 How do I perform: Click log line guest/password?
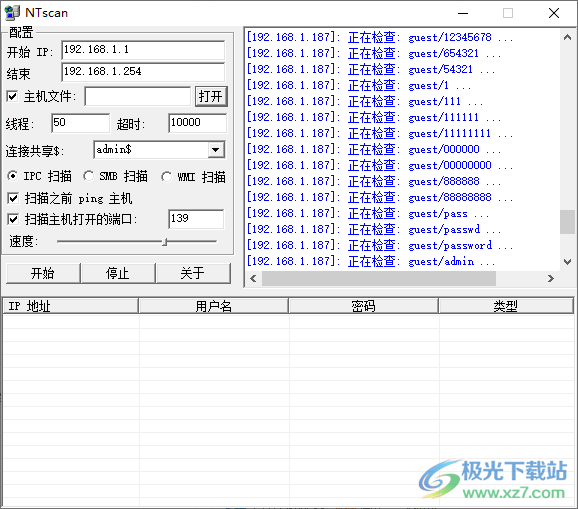[380, 245]
